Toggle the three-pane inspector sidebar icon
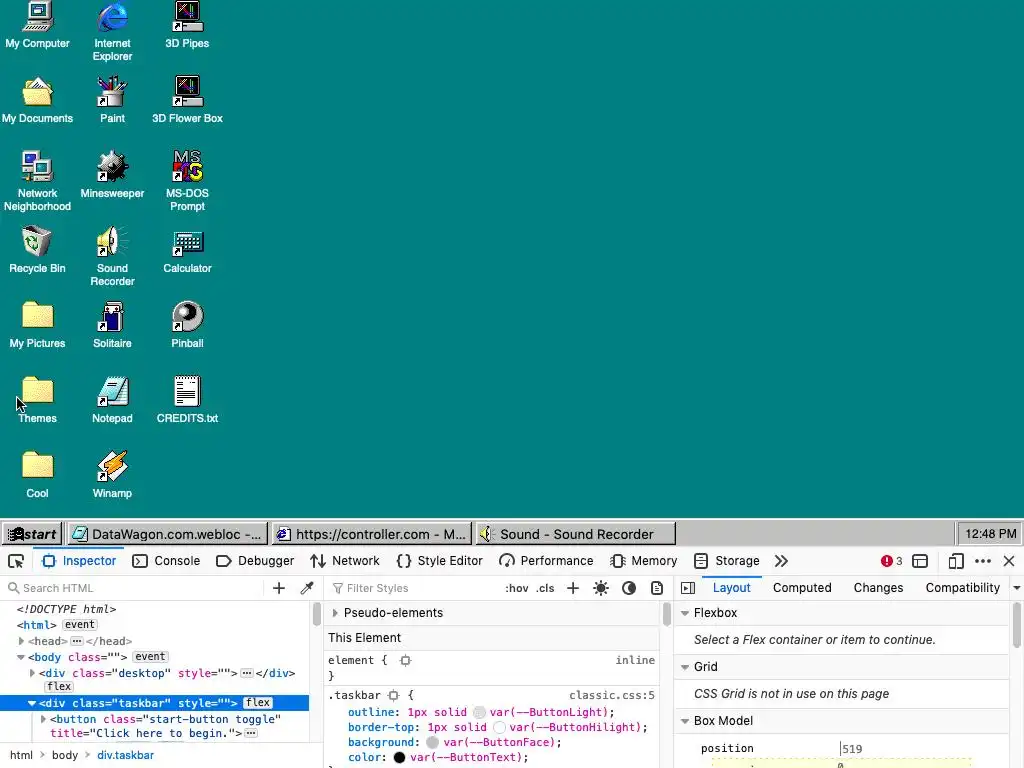 tap(688, 588)
